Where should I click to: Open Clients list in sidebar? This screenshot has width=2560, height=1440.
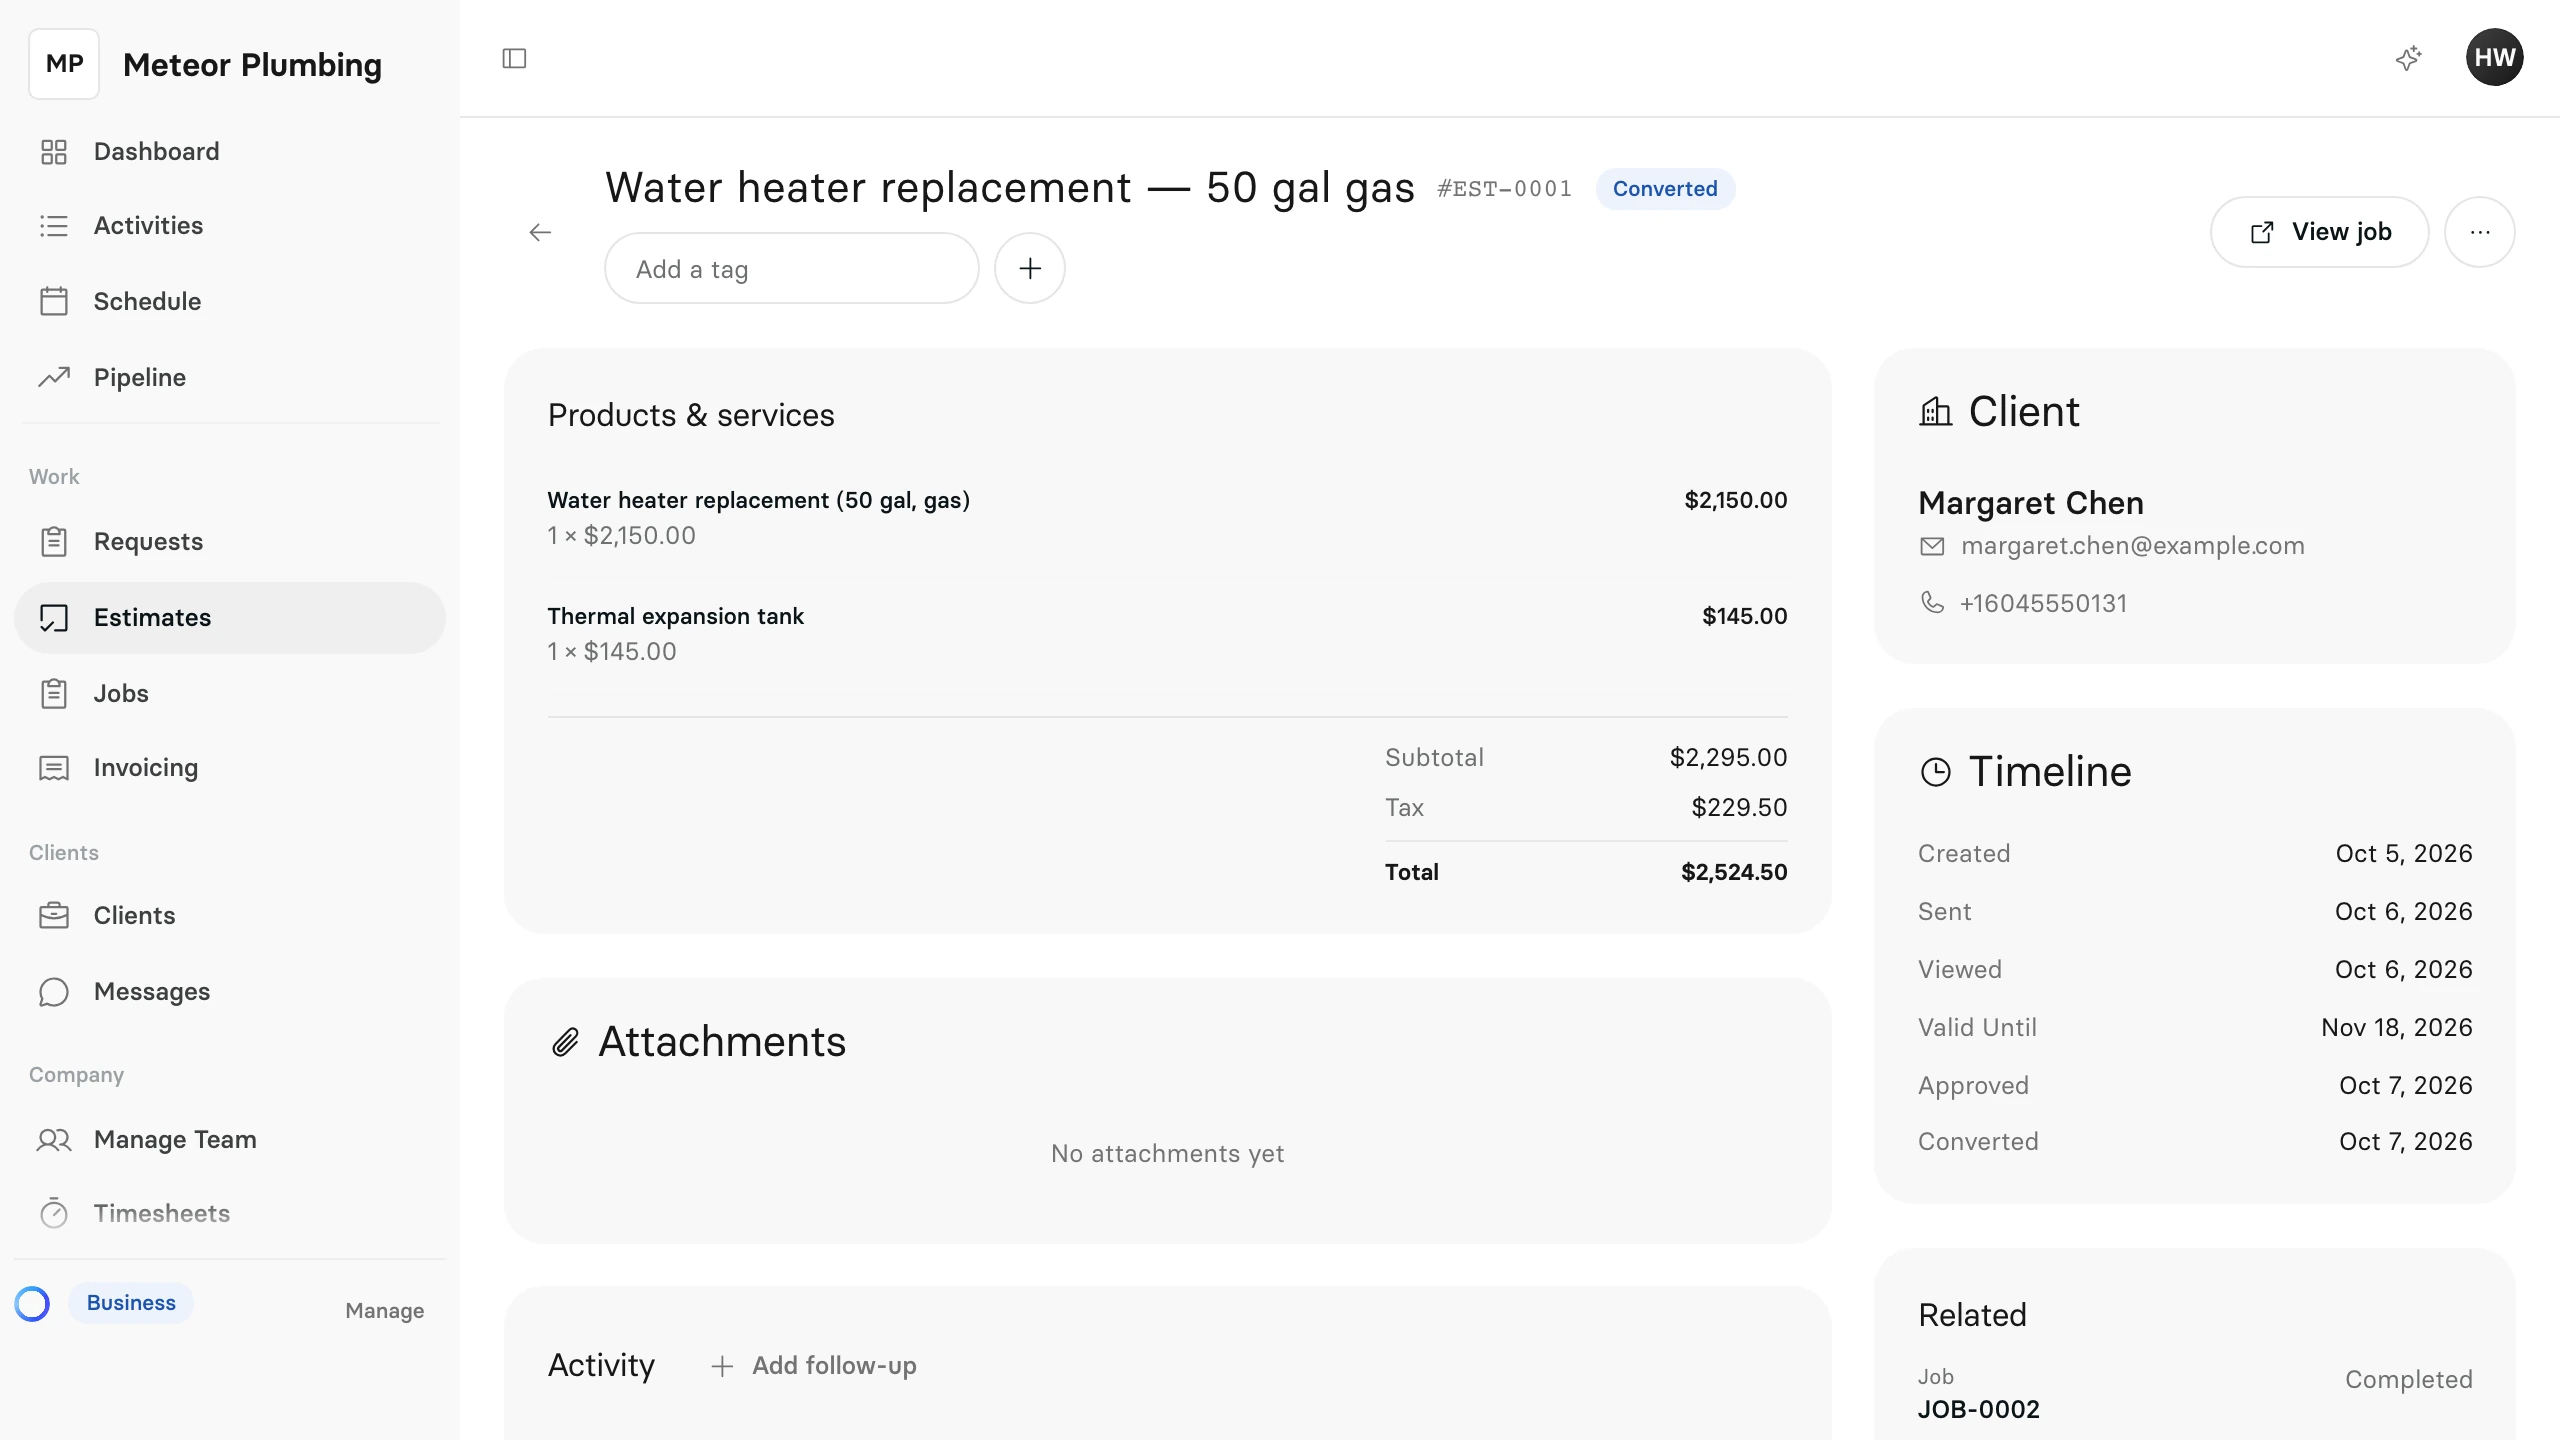(230, 915)
